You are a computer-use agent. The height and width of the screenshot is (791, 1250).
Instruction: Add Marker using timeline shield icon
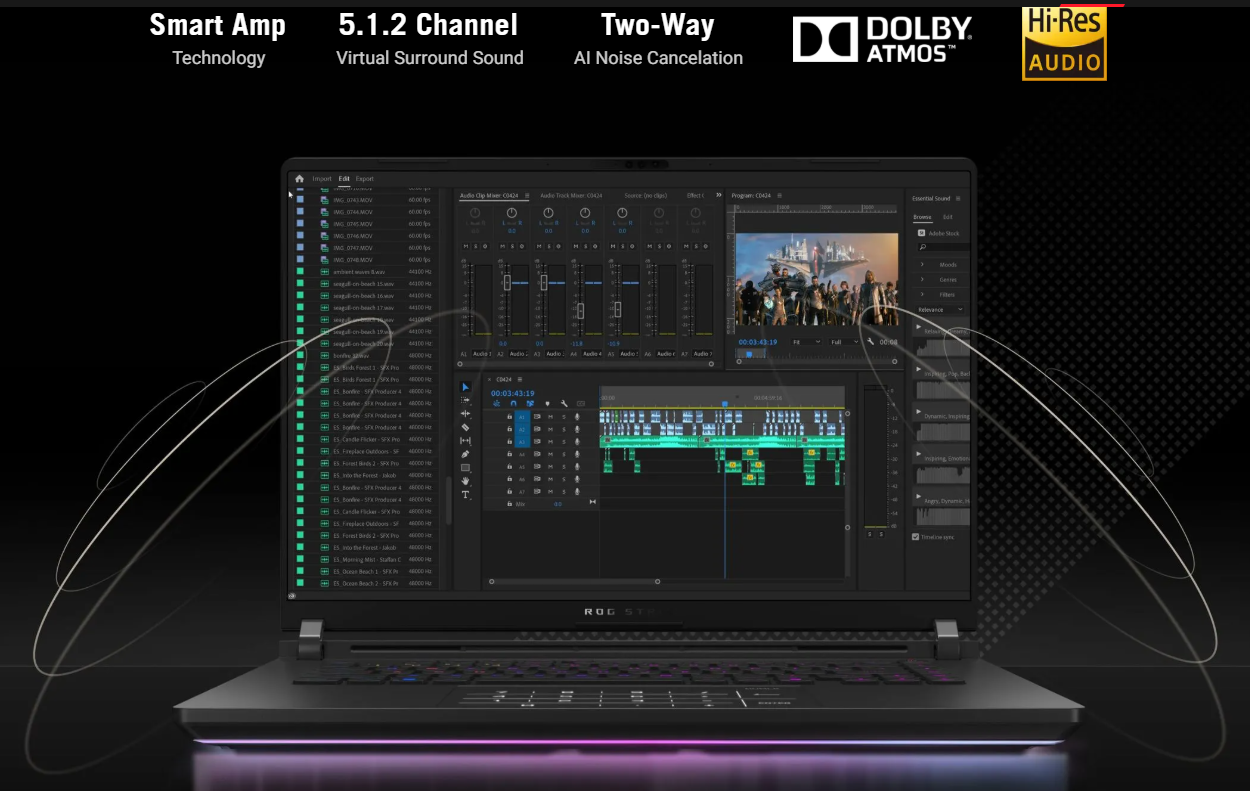pyautogui.click(x=548, y=403)
